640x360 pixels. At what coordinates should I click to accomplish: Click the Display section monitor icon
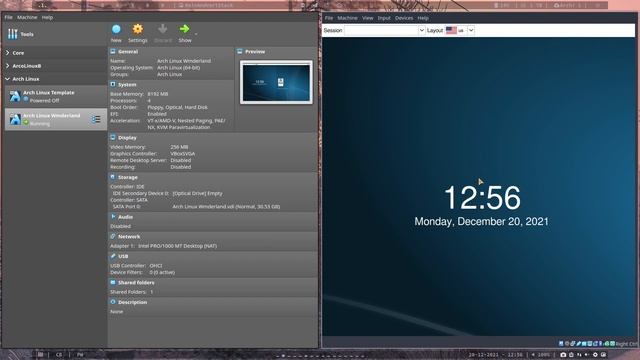[113, 138]
